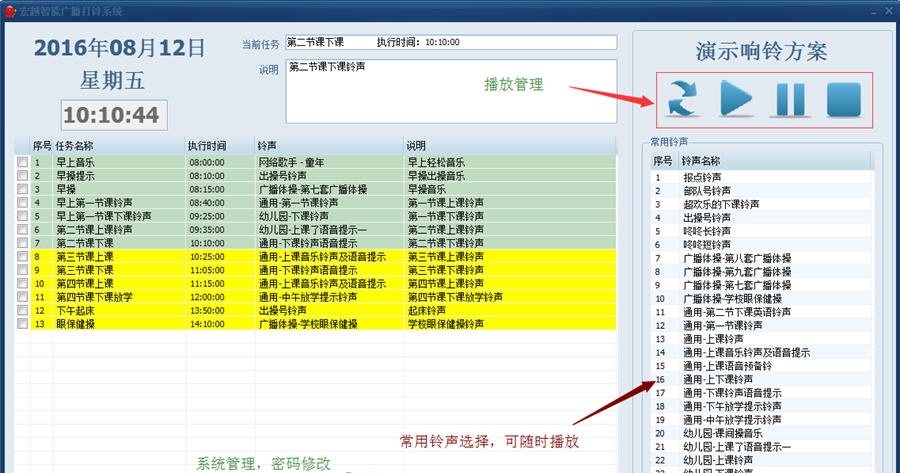Sort by the 任务名称 column header
This screenshot has width=900, height=473.
point(118,145)
